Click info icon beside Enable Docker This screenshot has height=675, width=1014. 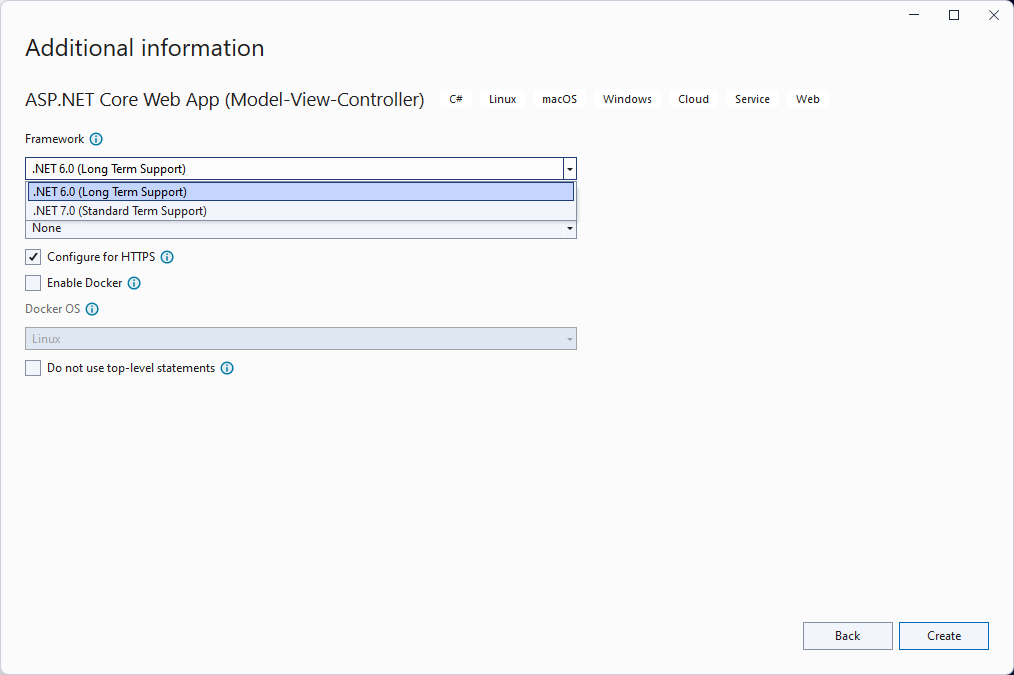(x=134, y=283)
